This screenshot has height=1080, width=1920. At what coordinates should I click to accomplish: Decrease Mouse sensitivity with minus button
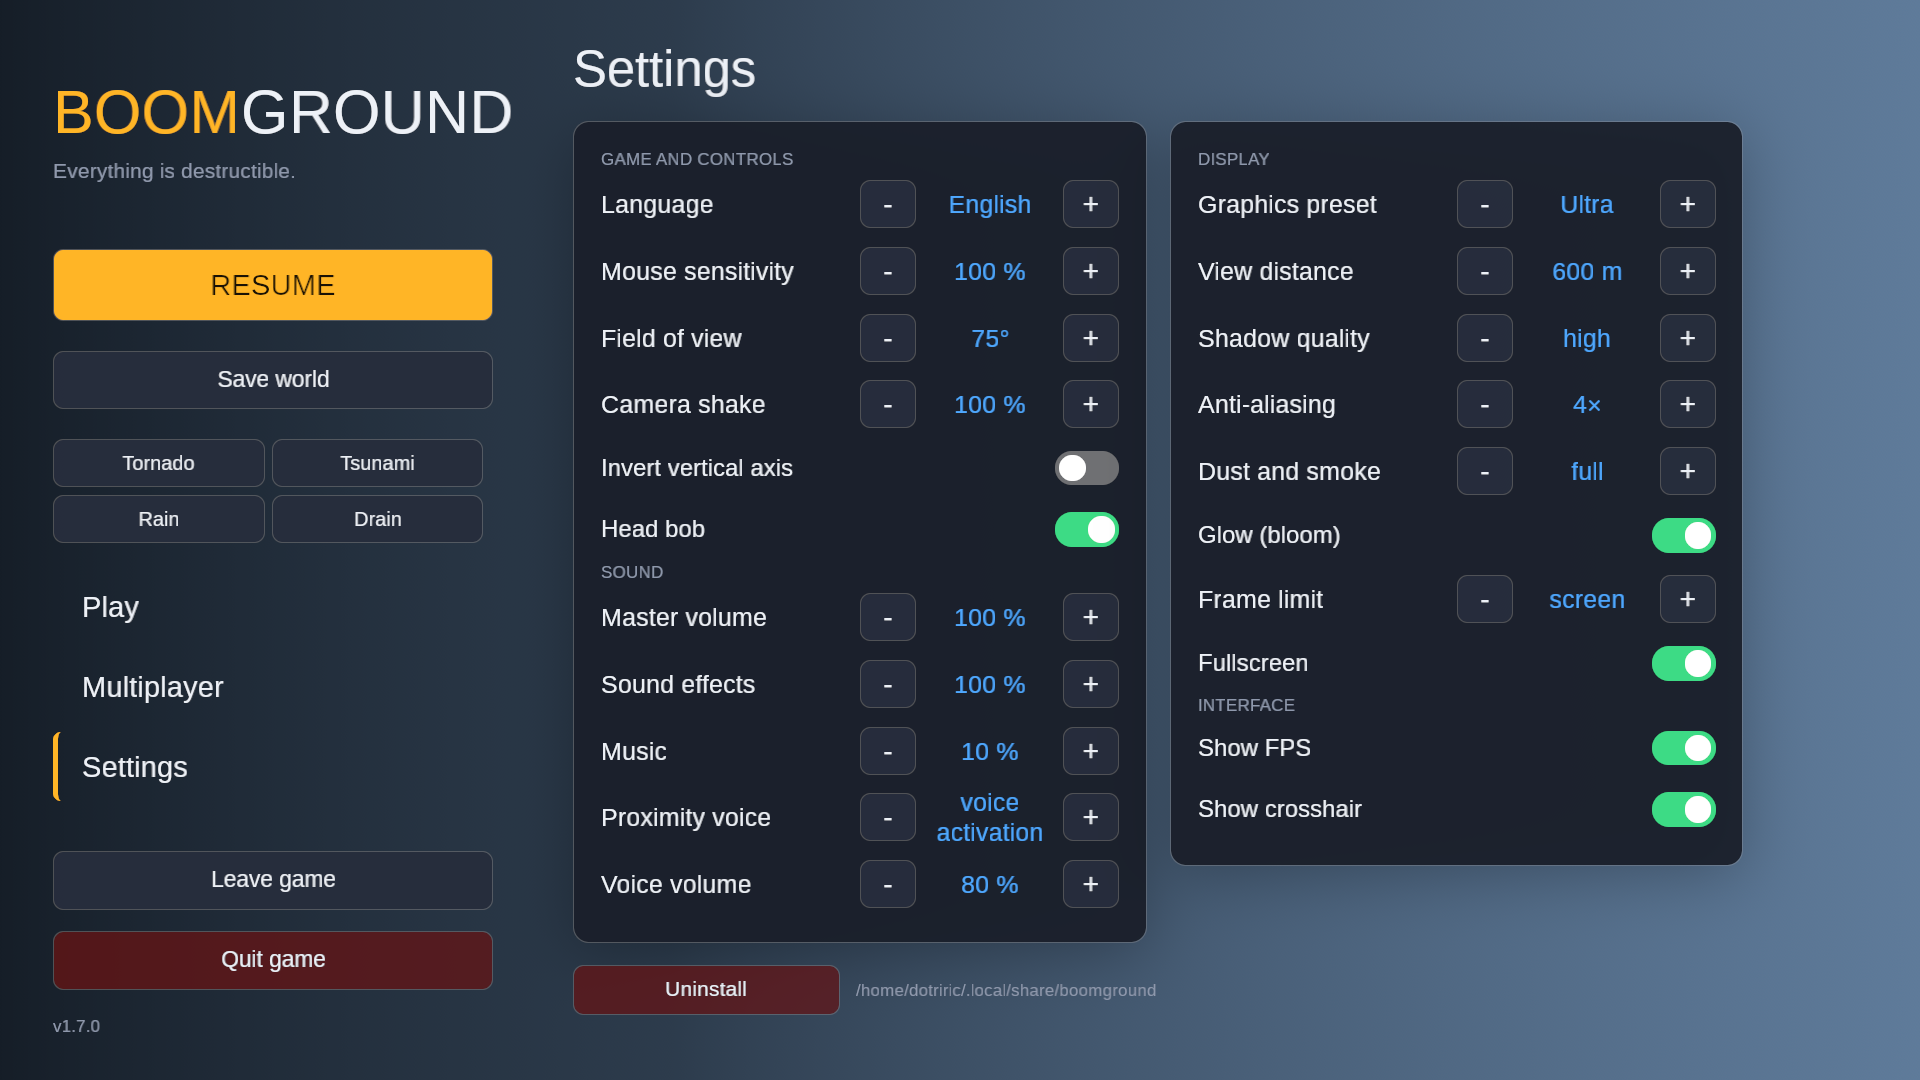pyautogui.click(x=887, y=271)
